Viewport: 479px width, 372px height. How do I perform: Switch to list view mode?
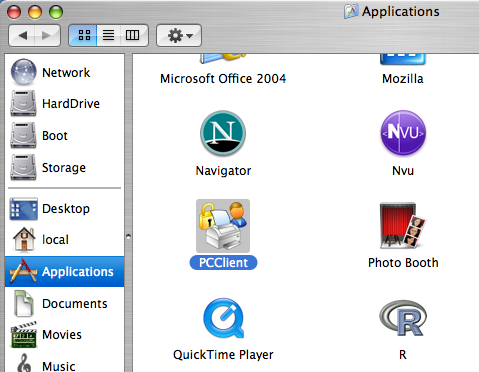108,35
